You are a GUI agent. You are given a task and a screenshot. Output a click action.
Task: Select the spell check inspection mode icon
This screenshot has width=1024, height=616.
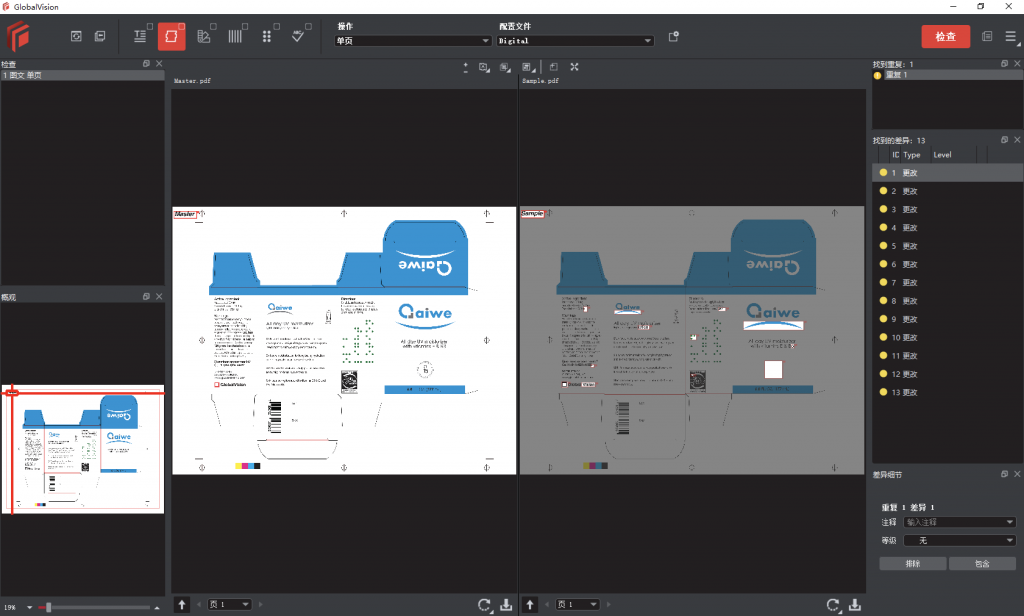(x=298, y=37)
